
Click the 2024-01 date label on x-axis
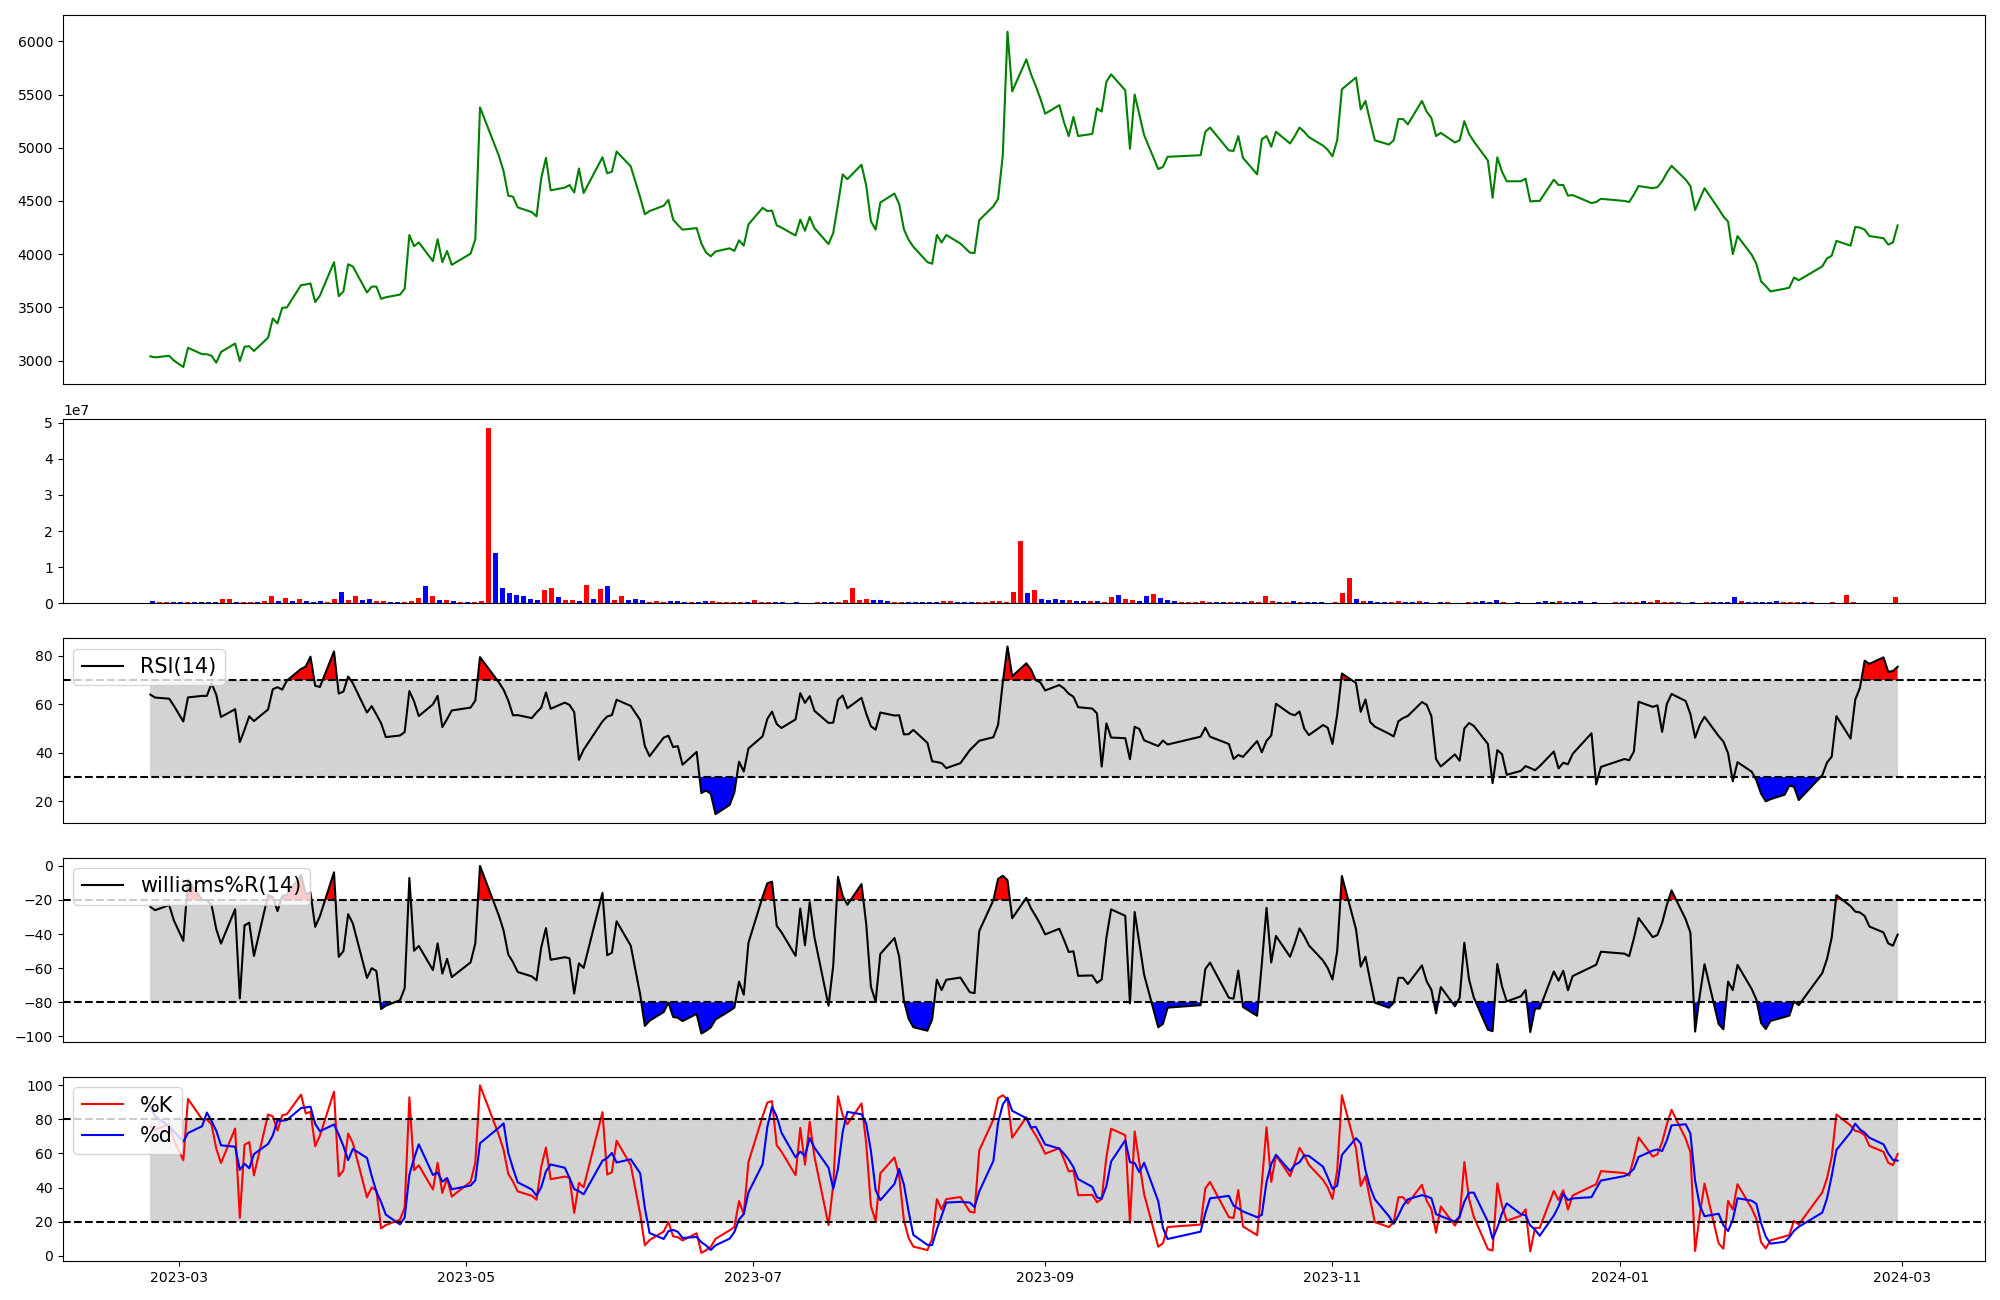pos(1619,1277)
